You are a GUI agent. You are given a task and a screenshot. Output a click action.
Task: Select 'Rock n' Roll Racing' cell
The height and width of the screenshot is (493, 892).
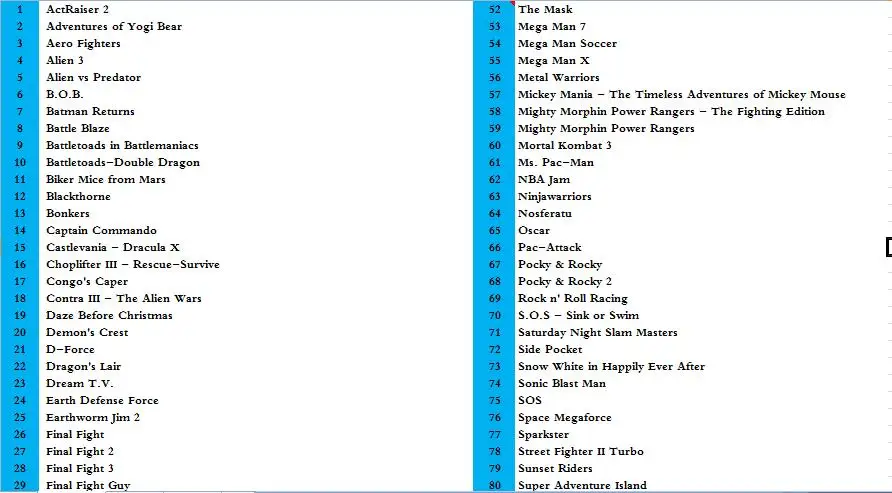[572, 299]
